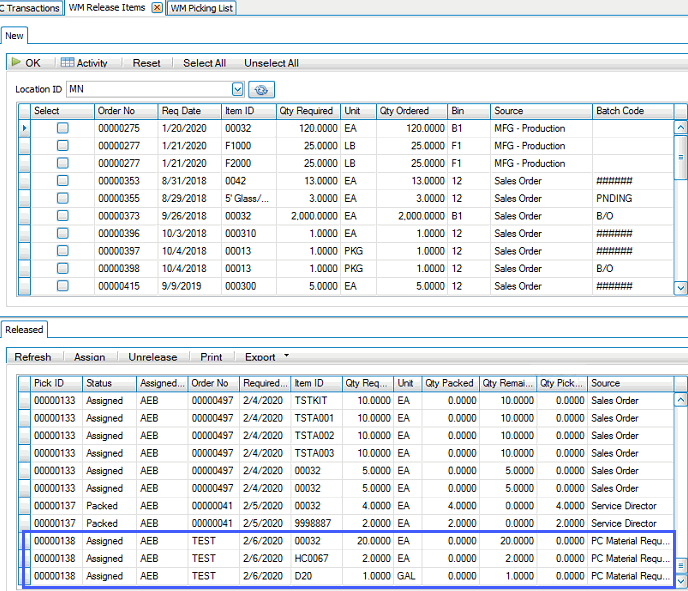Viewport: 688px width, 591px height.
Task: Click Unselect All in the toolbar
Action: click(271, 63)
